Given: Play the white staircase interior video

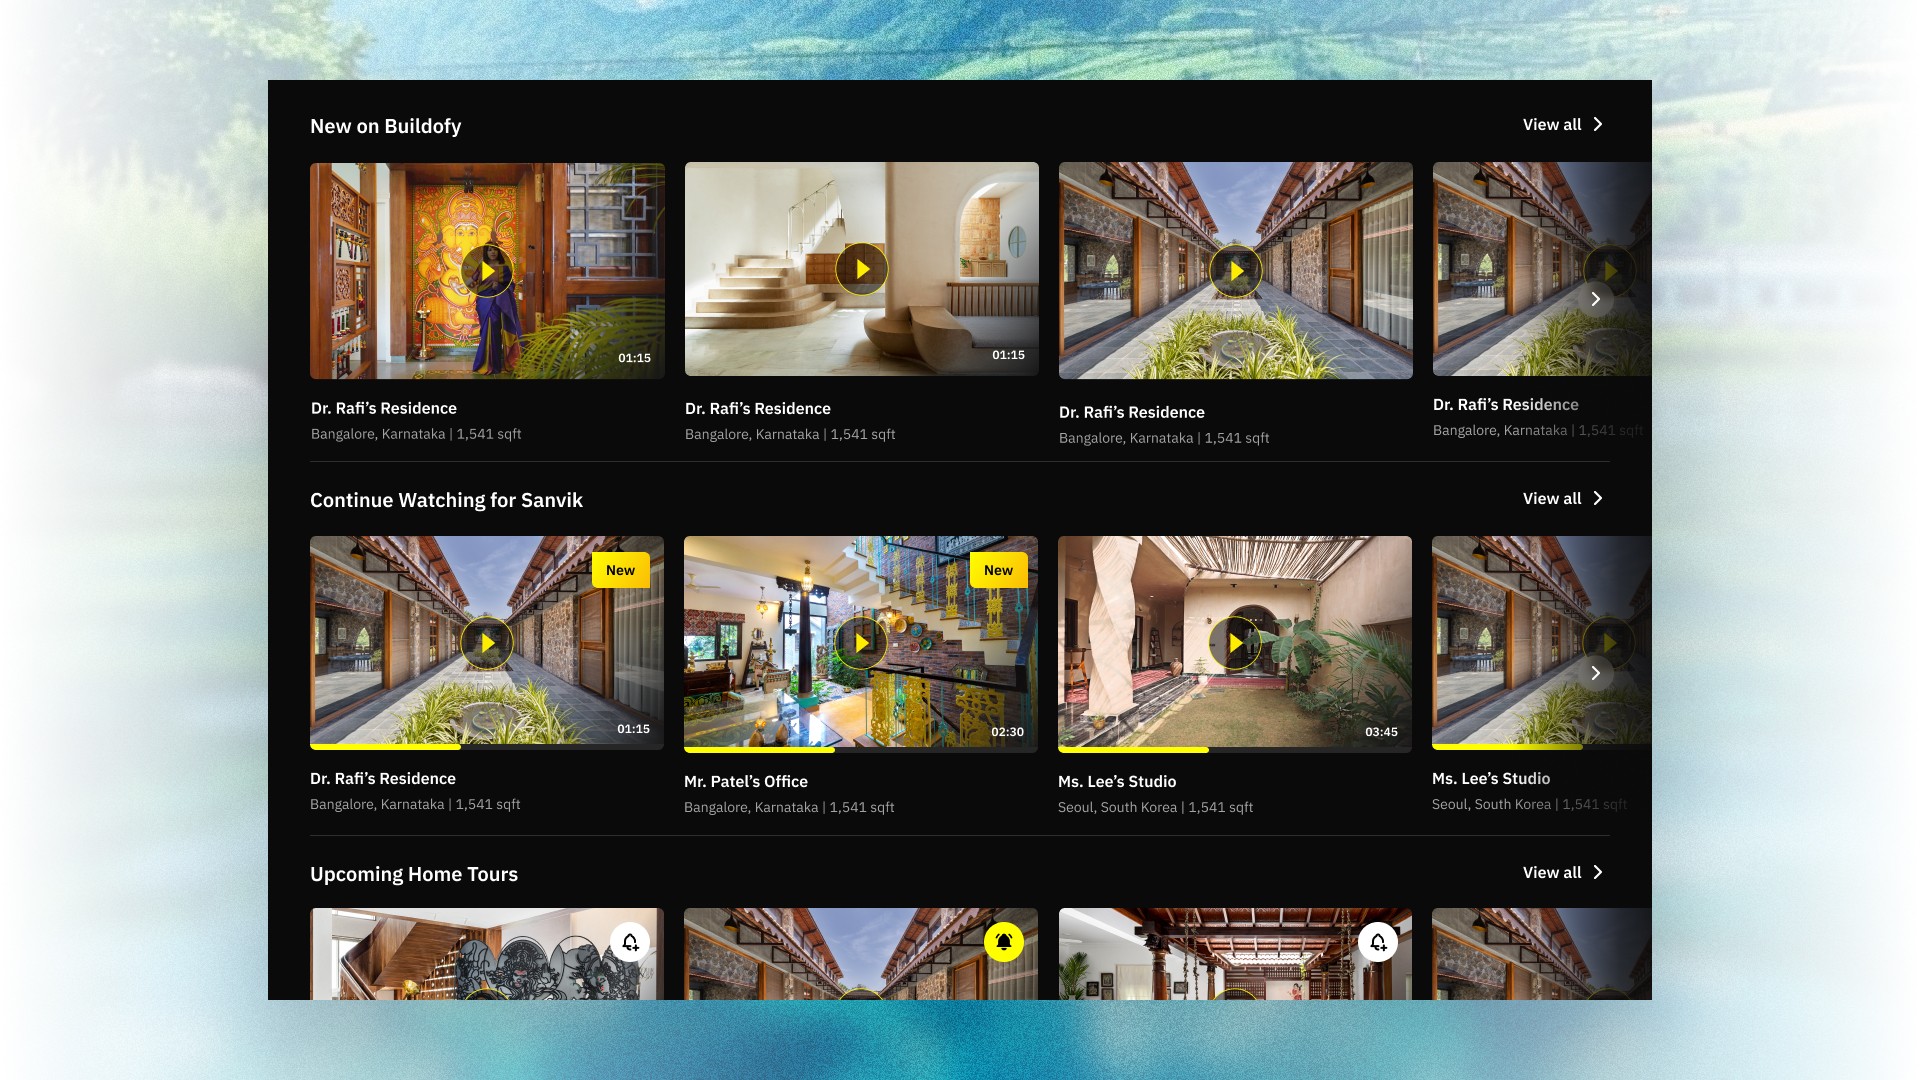Looking at the screenshot, I should tap(861, 269).
